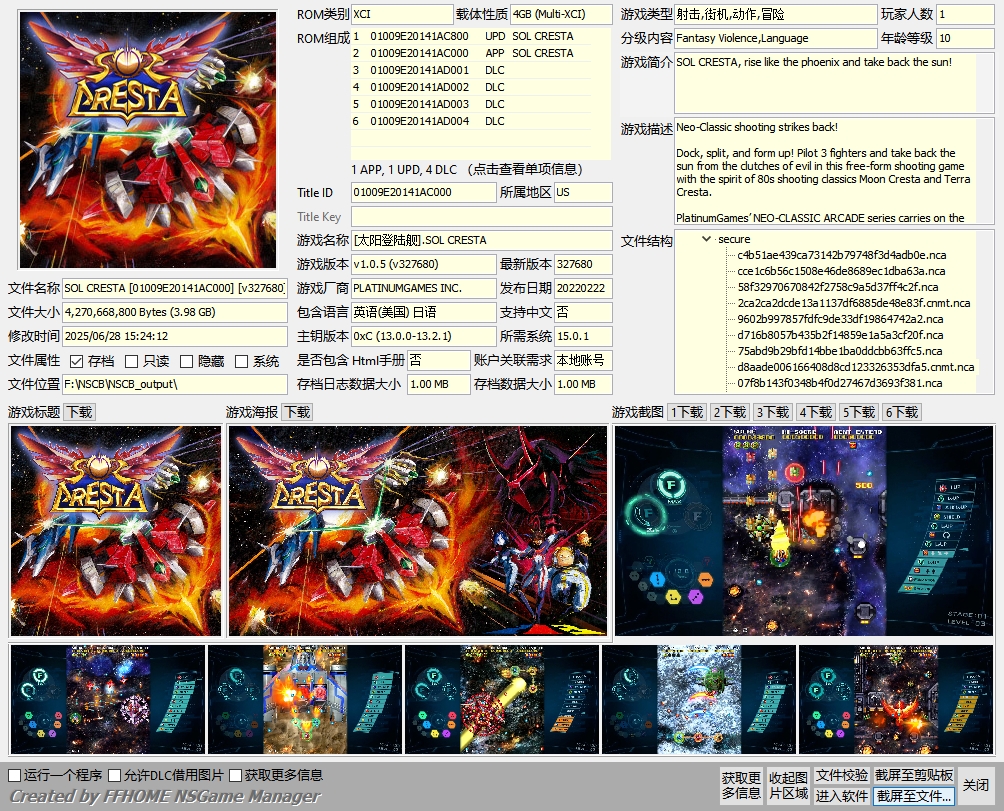The image size is (1004, 811).
Task: Click the 截屏至剪贴板 button
Action: pyautogui.click(x=914, y=775)
